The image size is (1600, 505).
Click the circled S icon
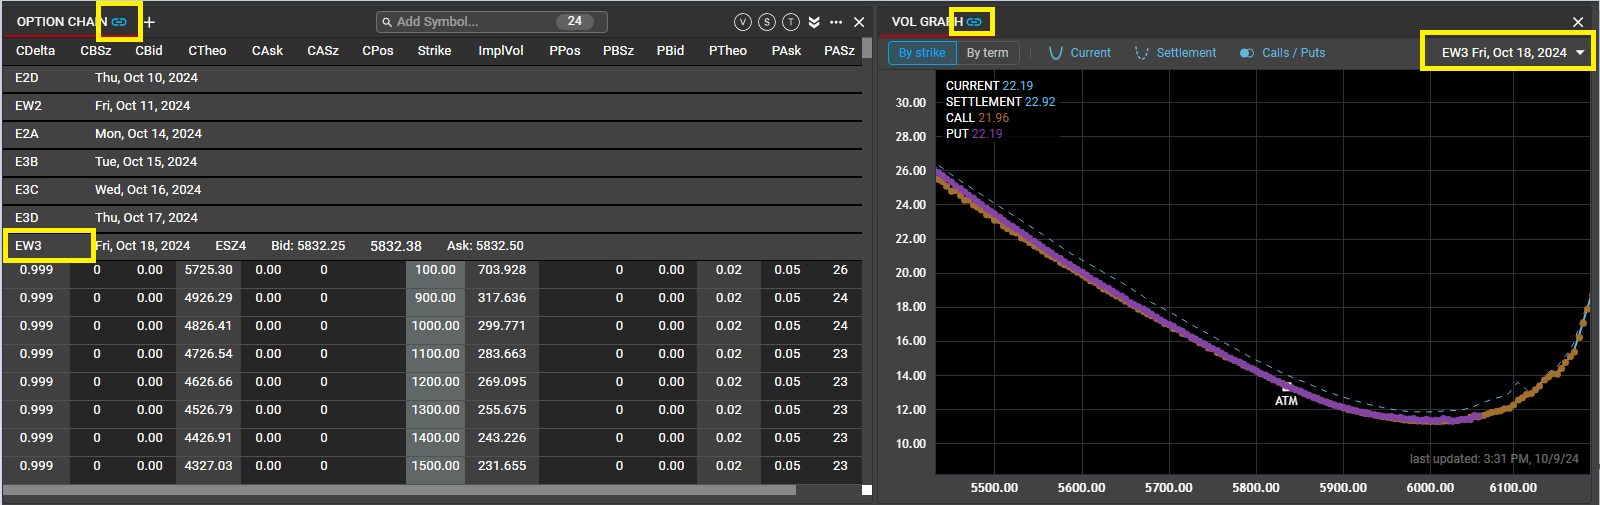point(766,22)
